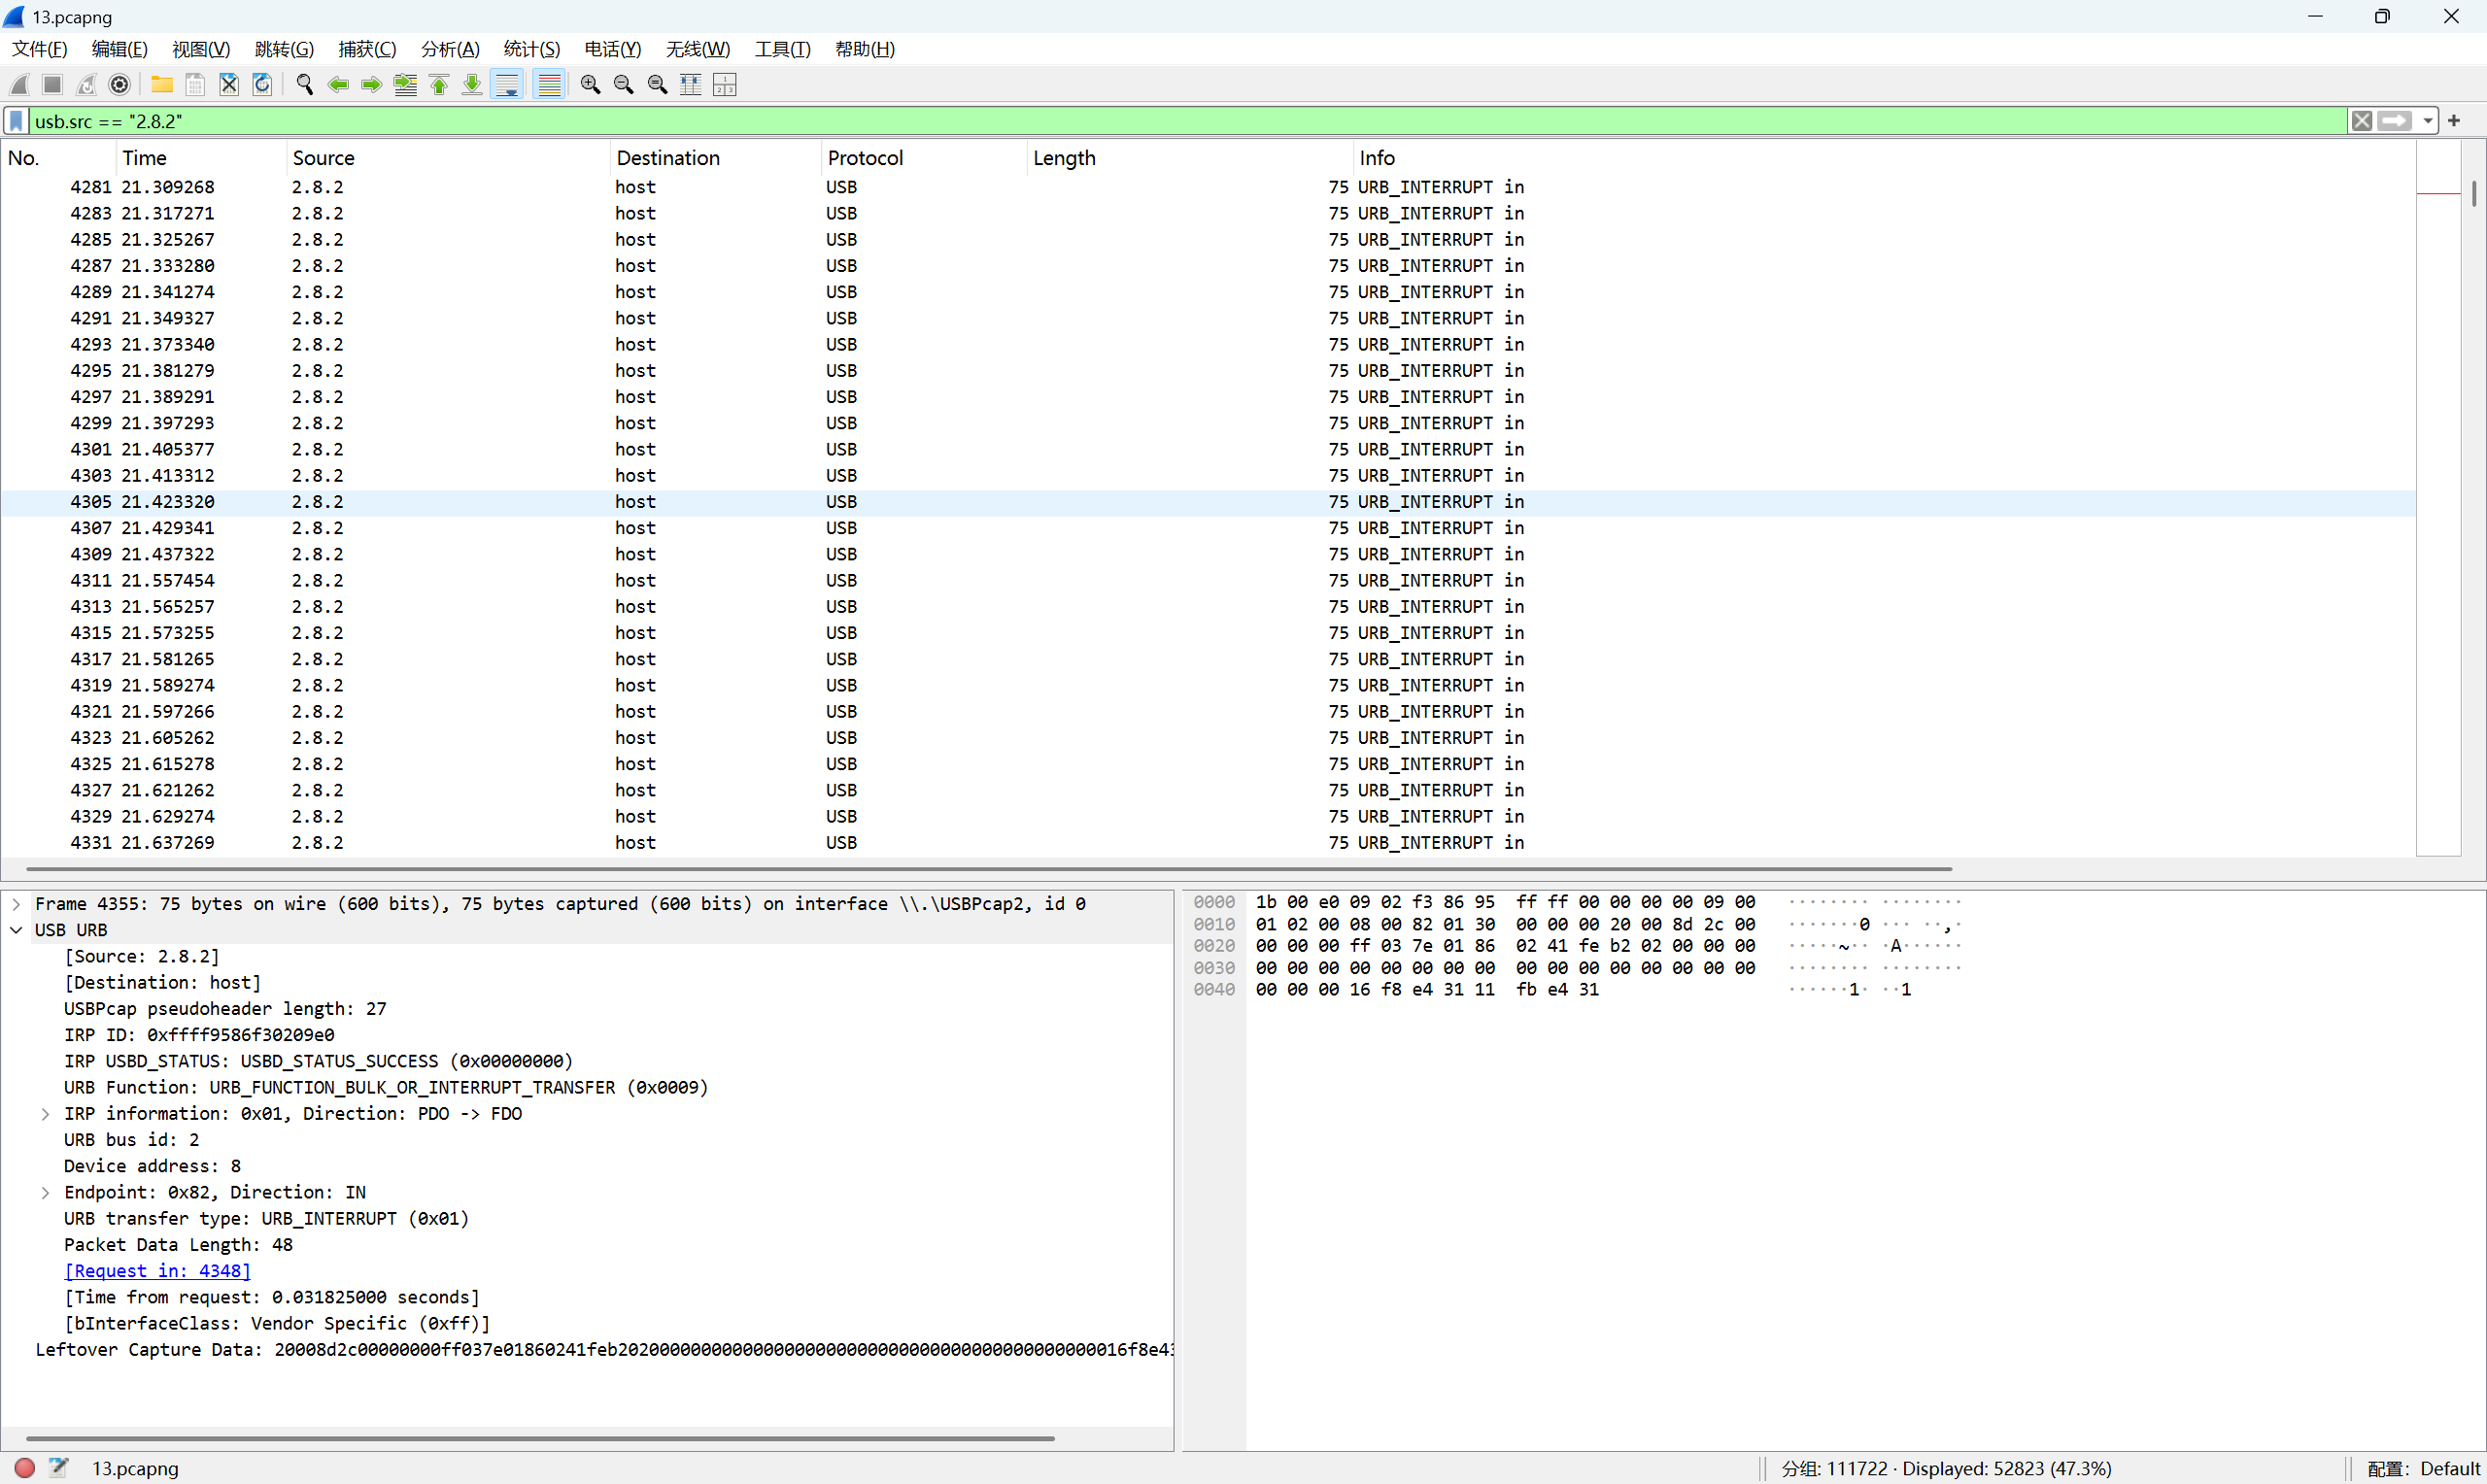Viewport: 2487px width, 1484px height.
Task: Save this capture file icon
Action: [195, 85]
